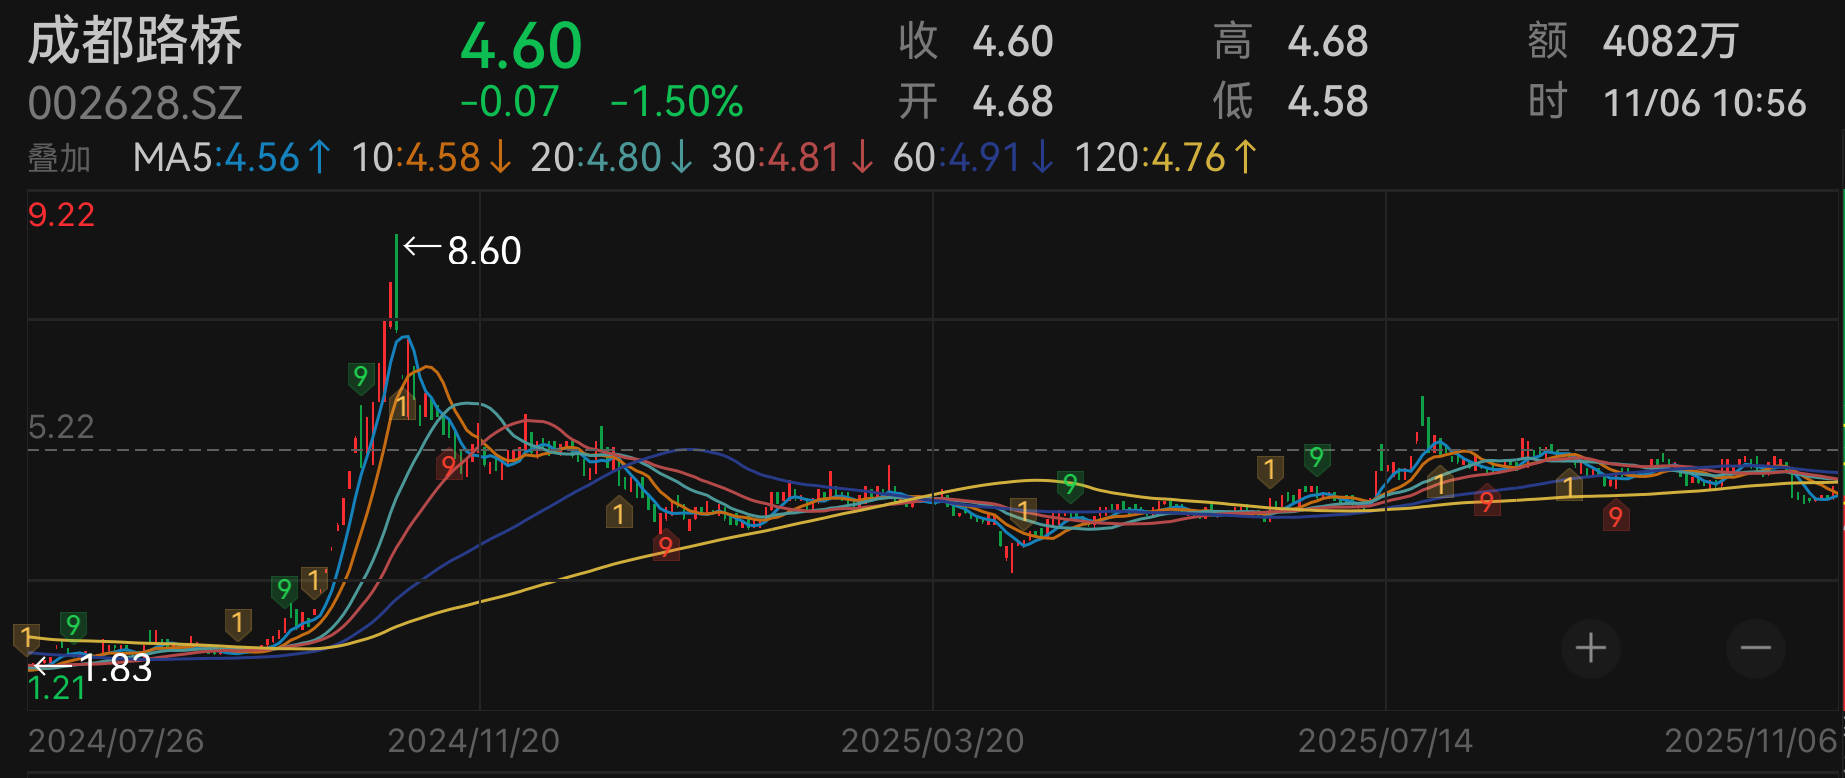The width and height of the screenshot is (1845, 778).
Task: Click the leftmost green 9 signal marker
Action: click(x=72, y=625)
